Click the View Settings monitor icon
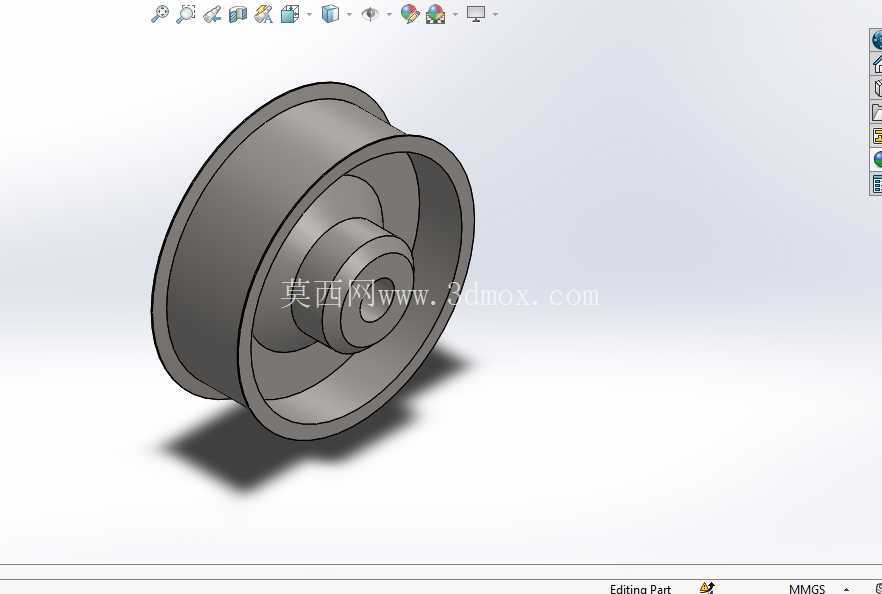882x594 pixels. [x=476, y=14]
